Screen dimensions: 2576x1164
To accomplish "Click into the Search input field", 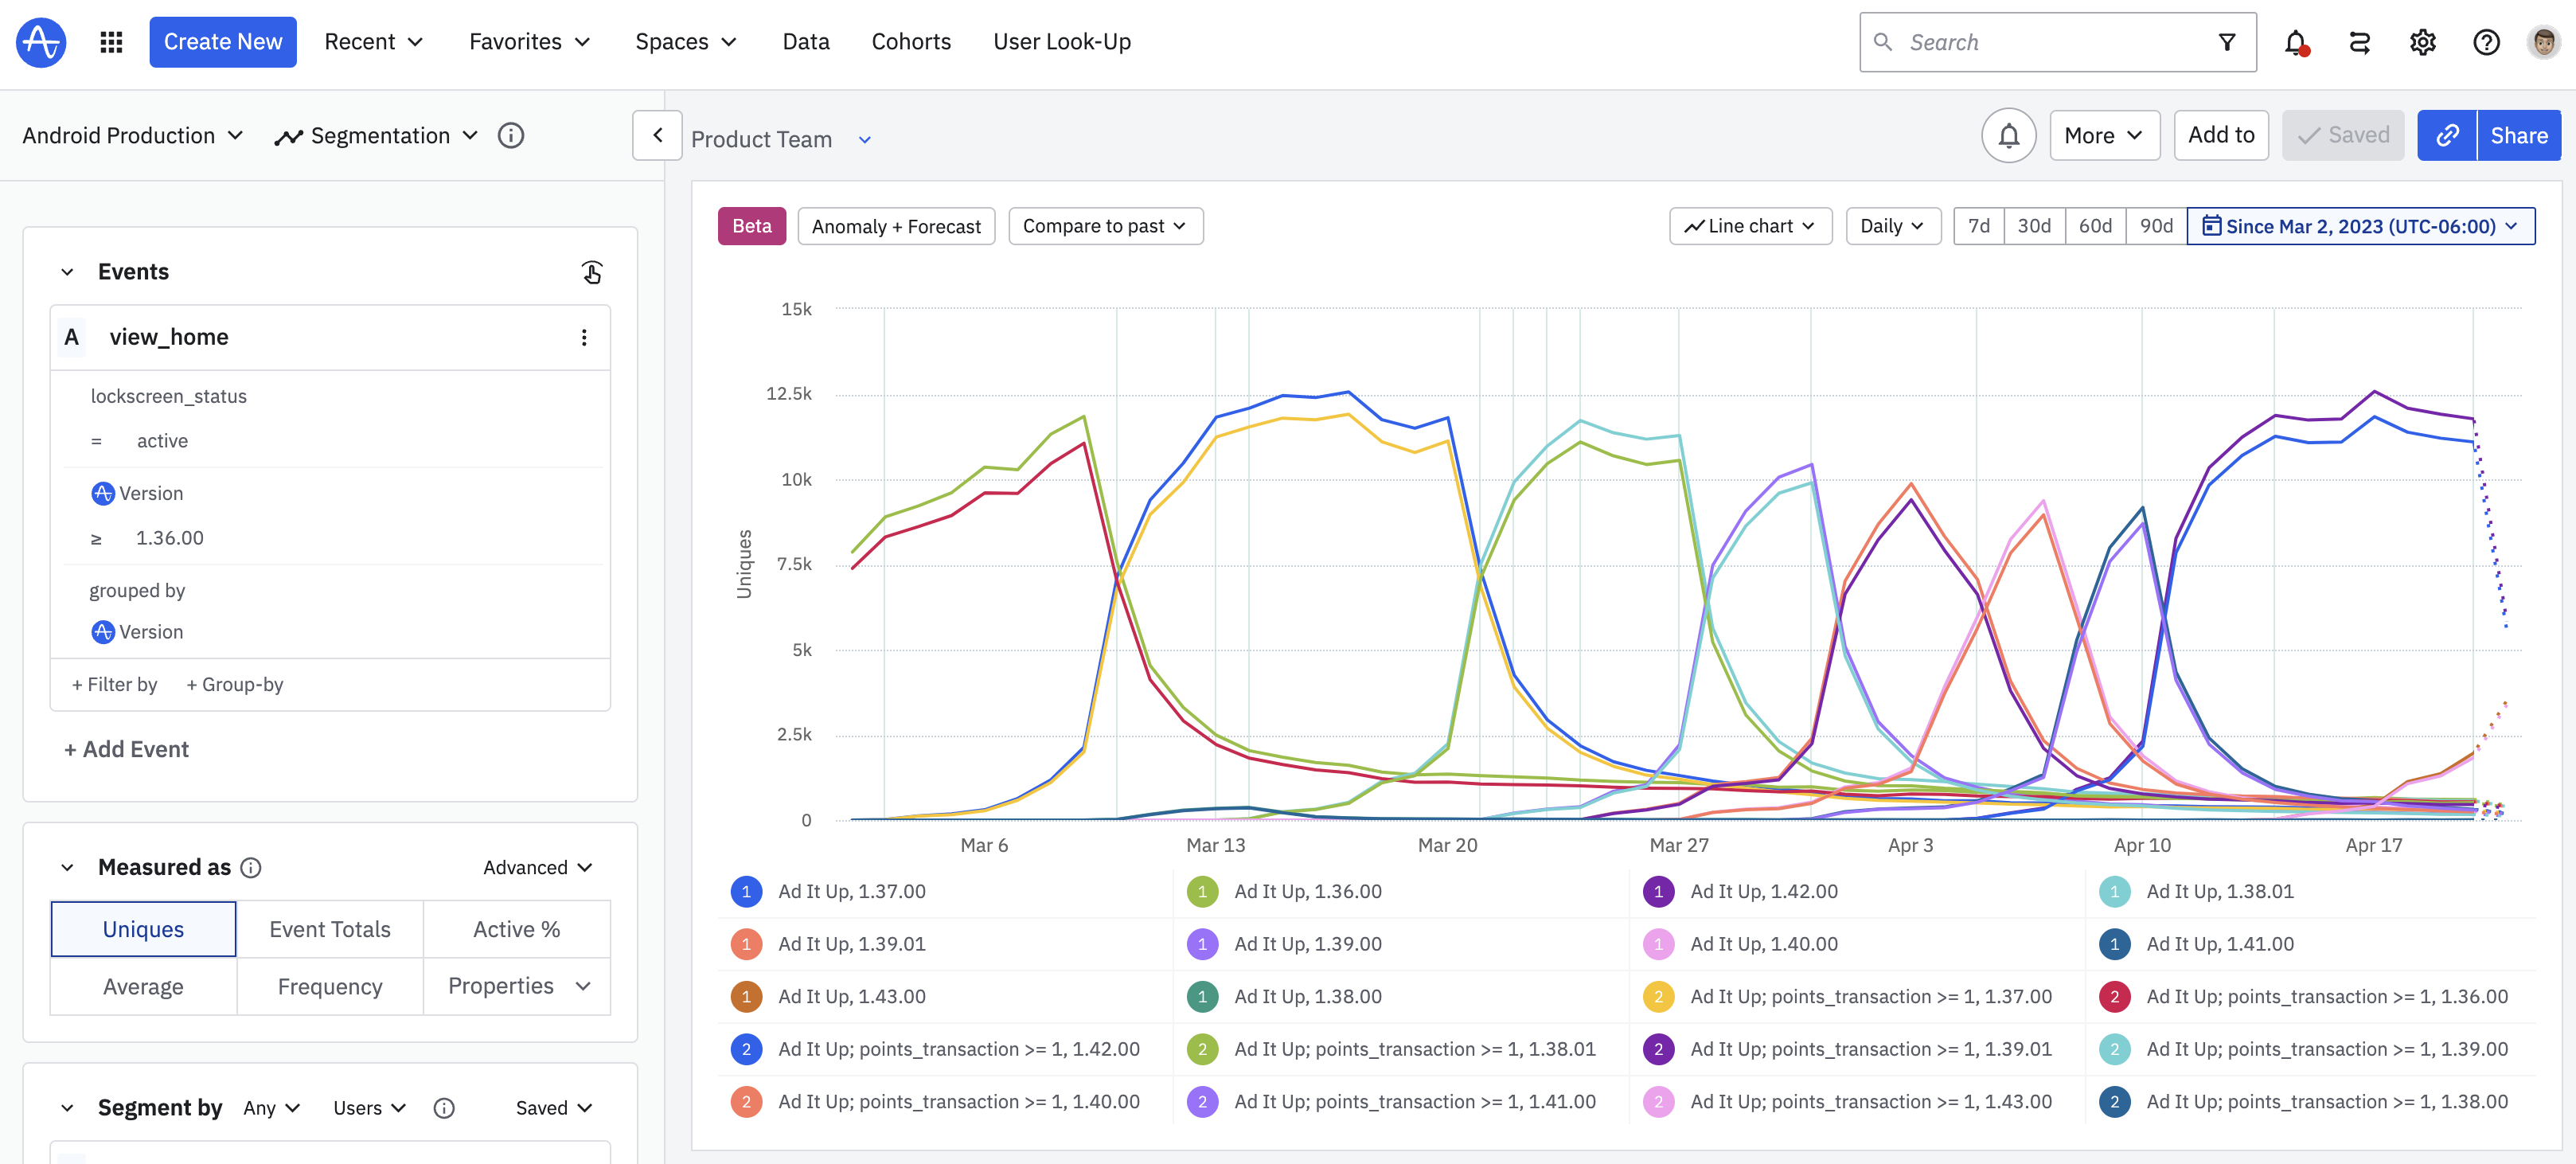I will coord(2040,42).
